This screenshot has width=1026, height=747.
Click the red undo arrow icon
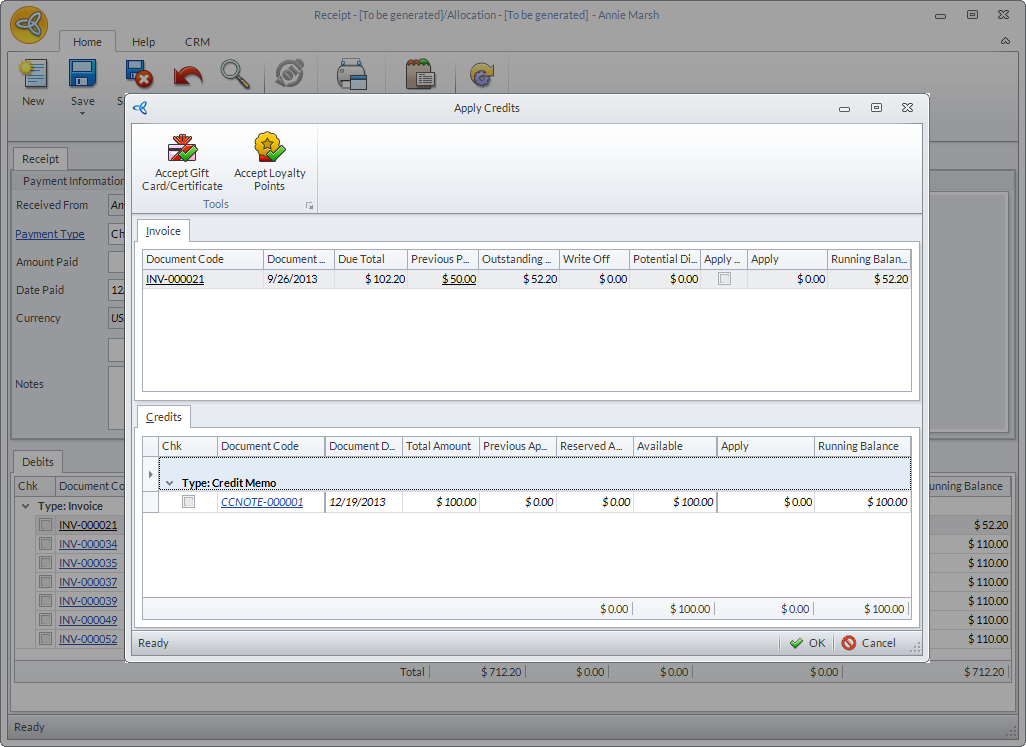[x=187, y=75]
